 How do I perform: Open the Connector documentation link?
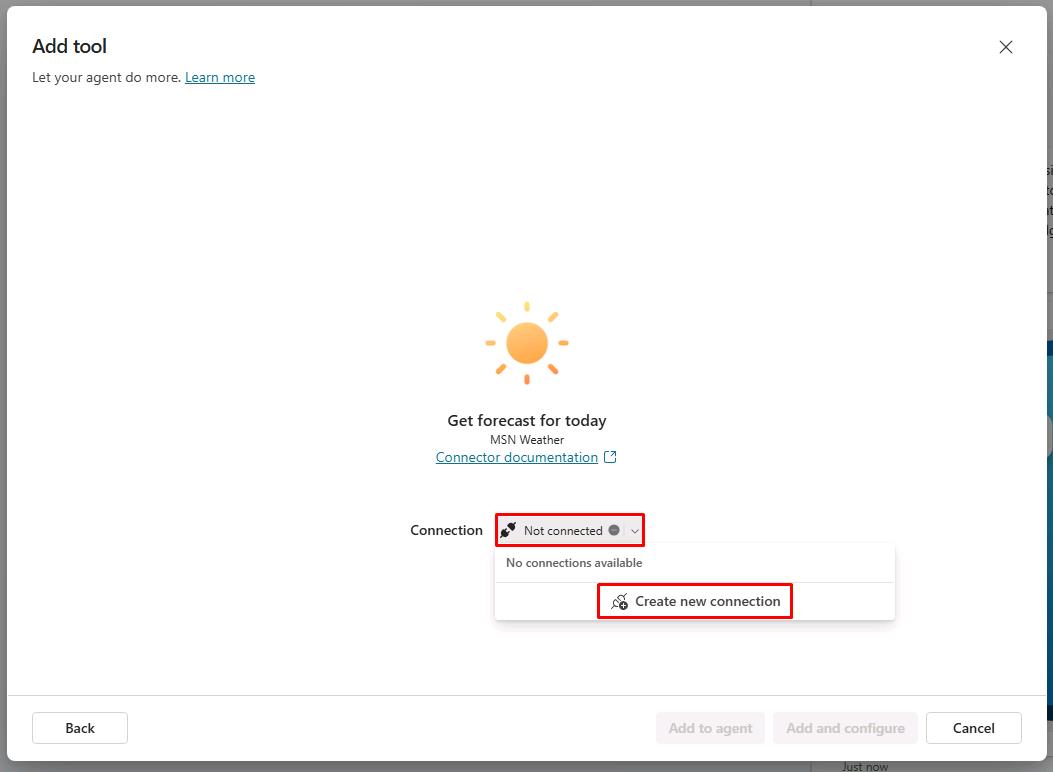516,457
